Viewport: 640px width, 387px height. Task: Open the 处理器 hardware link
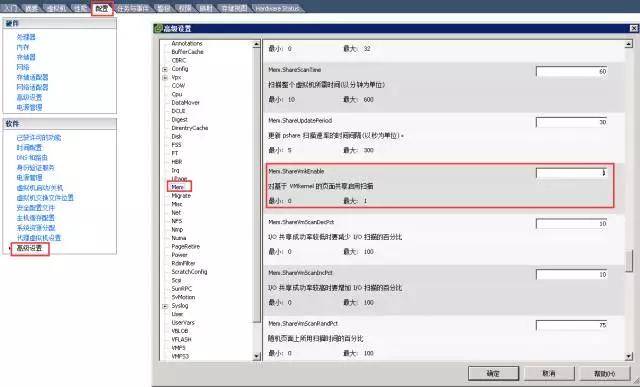26,37
